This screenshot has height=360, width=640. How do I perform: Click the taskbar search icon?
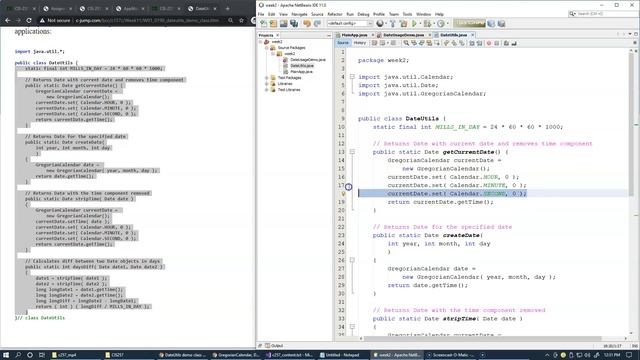(x=18, y=355)
